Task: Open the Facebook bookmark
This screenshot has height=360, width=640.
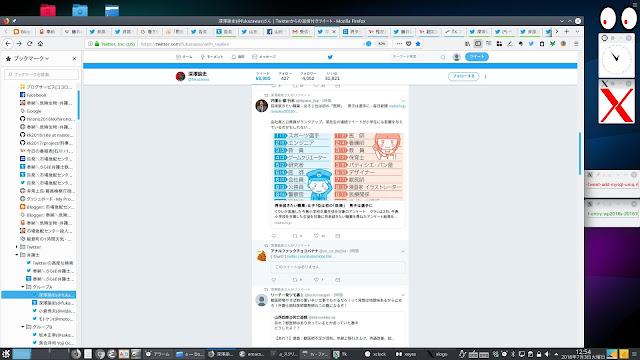Action: (33, 95)
